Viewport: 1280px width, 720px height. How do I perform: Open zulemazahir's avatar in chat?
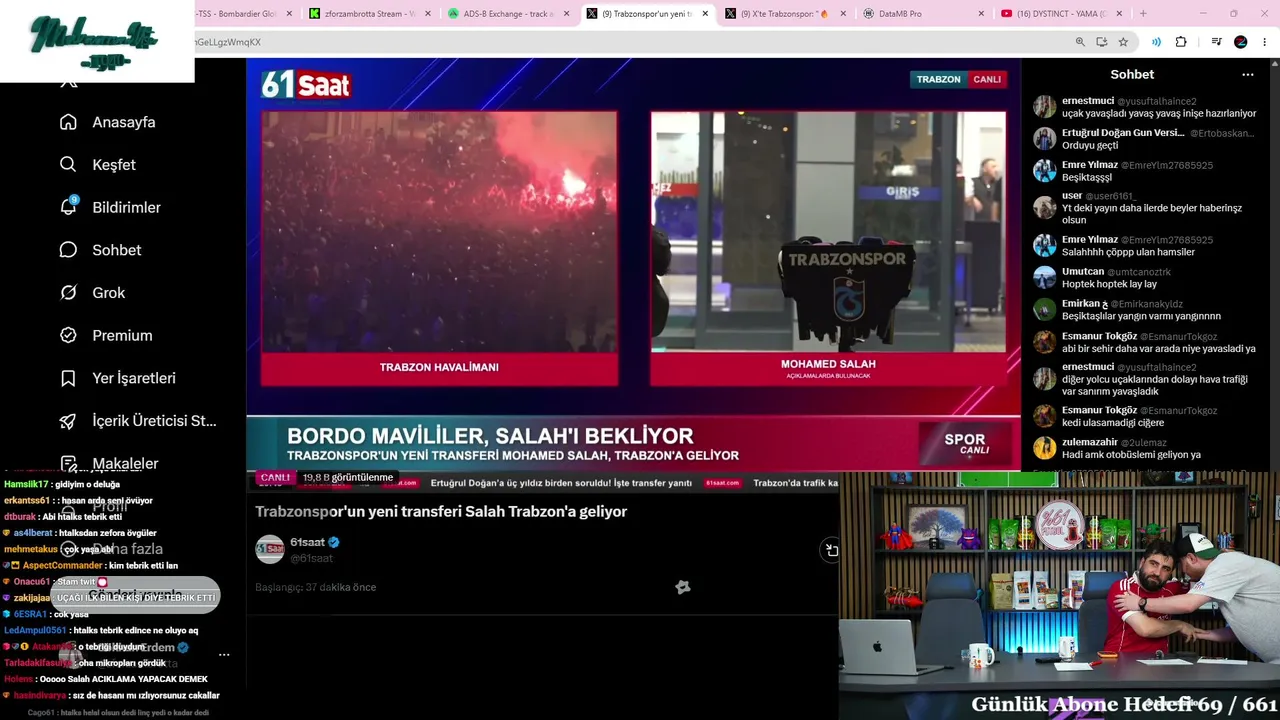pos(1045,448)
